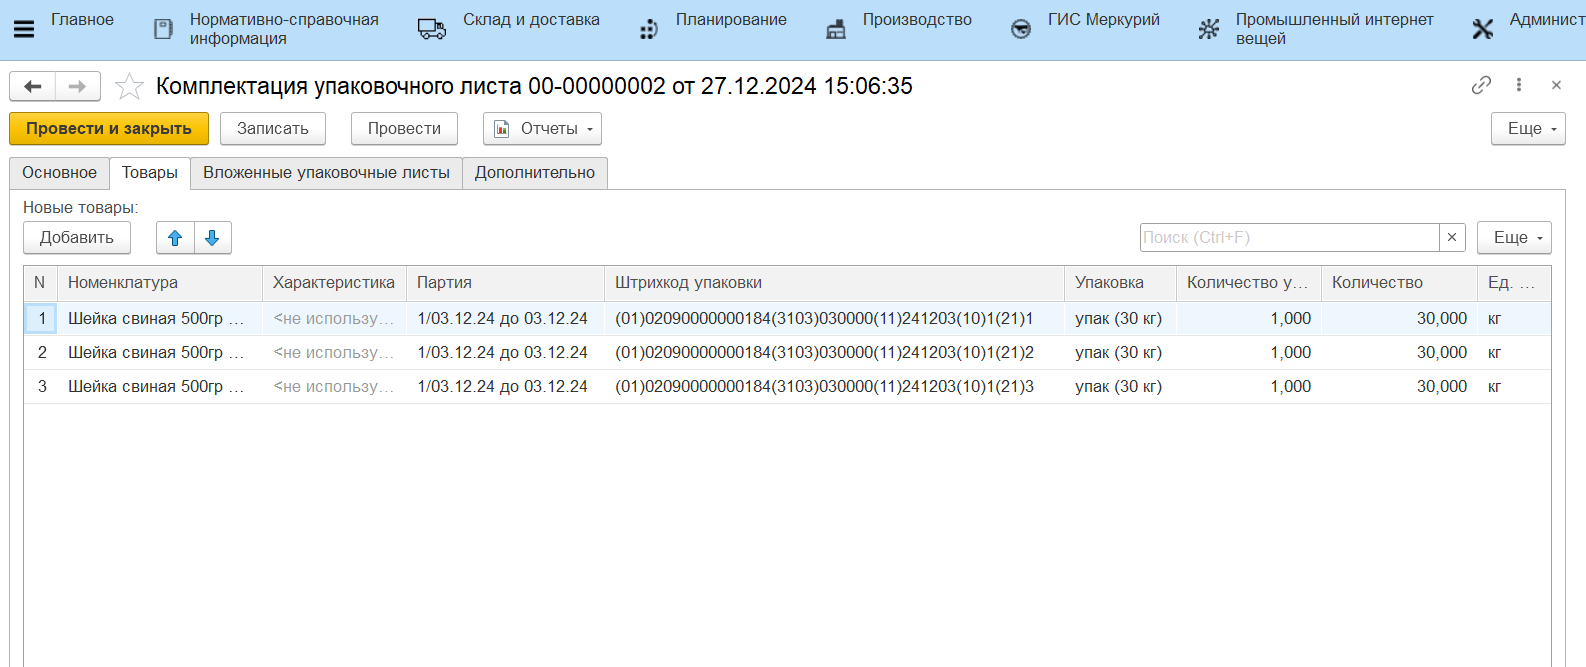Click the кг unit in row 1
The height and width of the screenshot is (667, 1586).
(x=1514, y=319)
